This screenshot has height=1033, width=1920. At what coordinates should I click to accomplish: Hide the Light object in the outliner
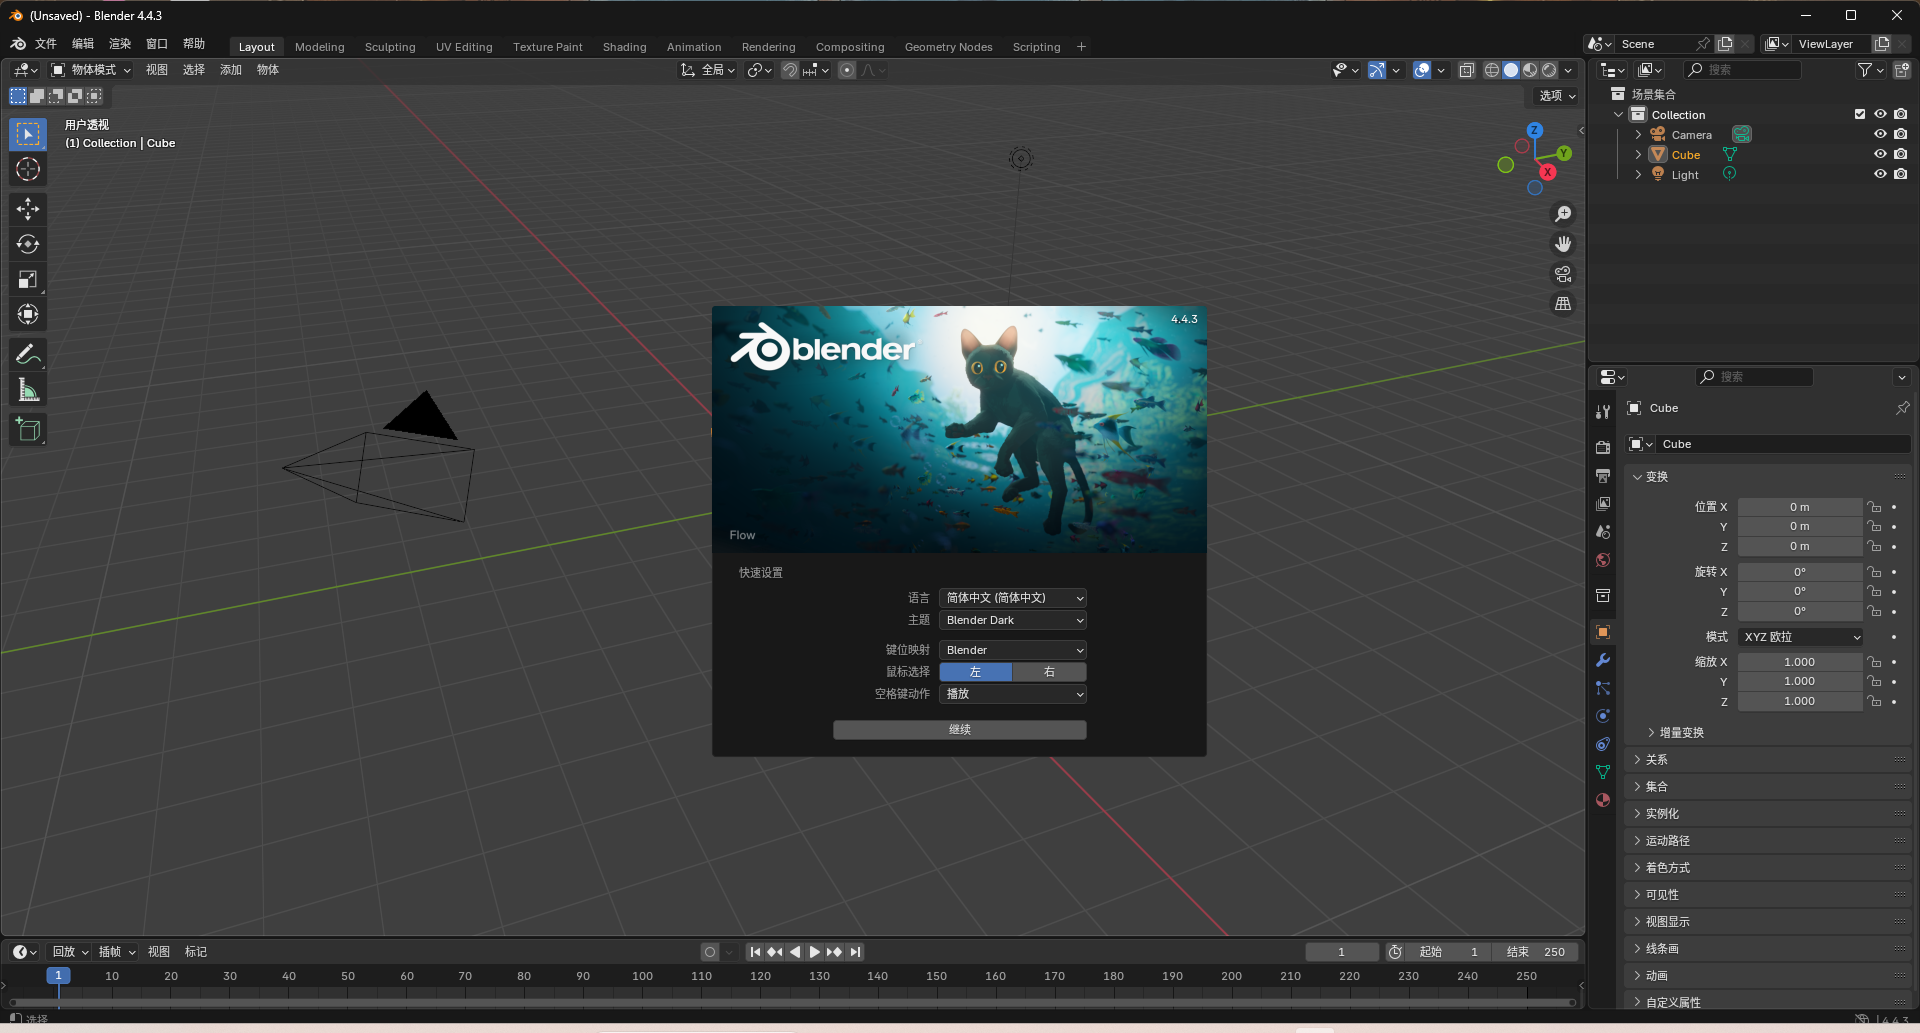[x=1880, y=174]
